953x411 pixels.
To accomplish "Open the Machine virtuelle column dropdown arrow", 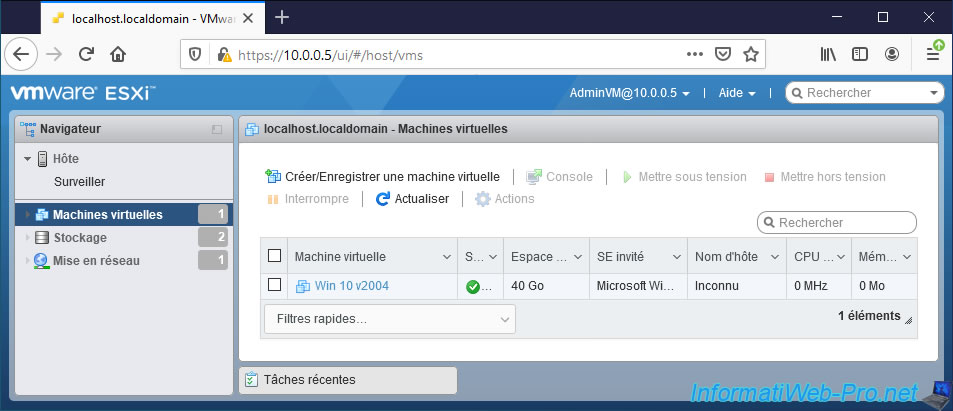I will click(x=447, y=257).
